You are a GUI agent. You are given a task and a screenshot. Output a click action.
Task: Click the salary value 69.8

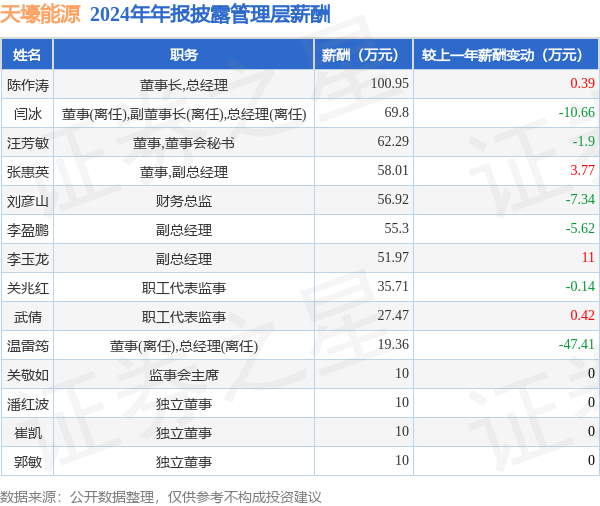(x=396, y=113)
